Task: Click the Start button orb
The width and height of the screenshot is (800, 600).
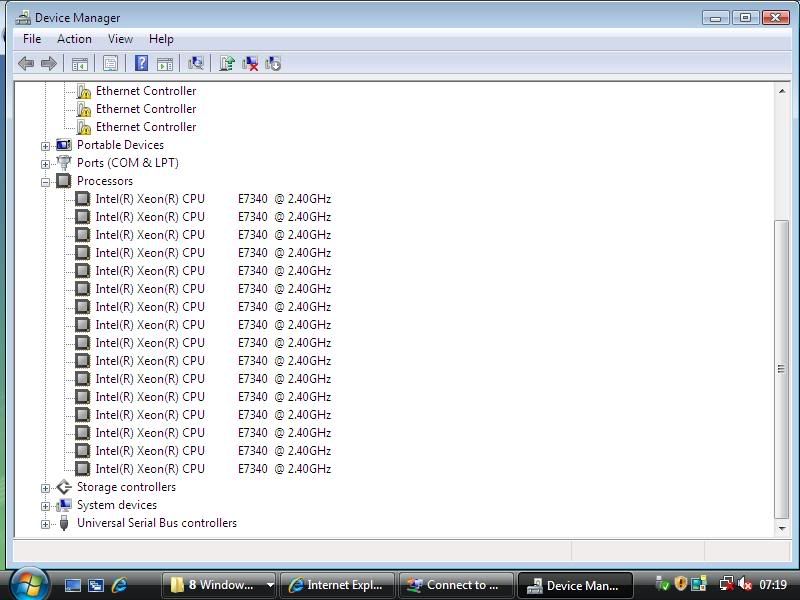Action: point(29,583)
